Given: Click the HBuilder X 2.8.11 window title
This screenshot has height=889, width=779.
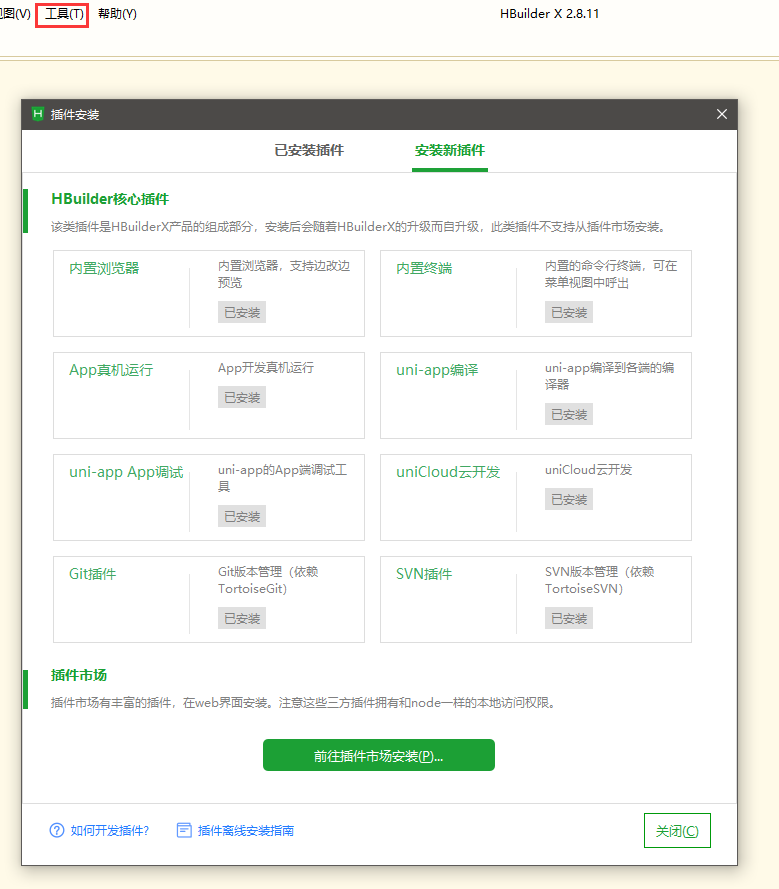Looking at the screenshot, I should [x=549, y=14].
